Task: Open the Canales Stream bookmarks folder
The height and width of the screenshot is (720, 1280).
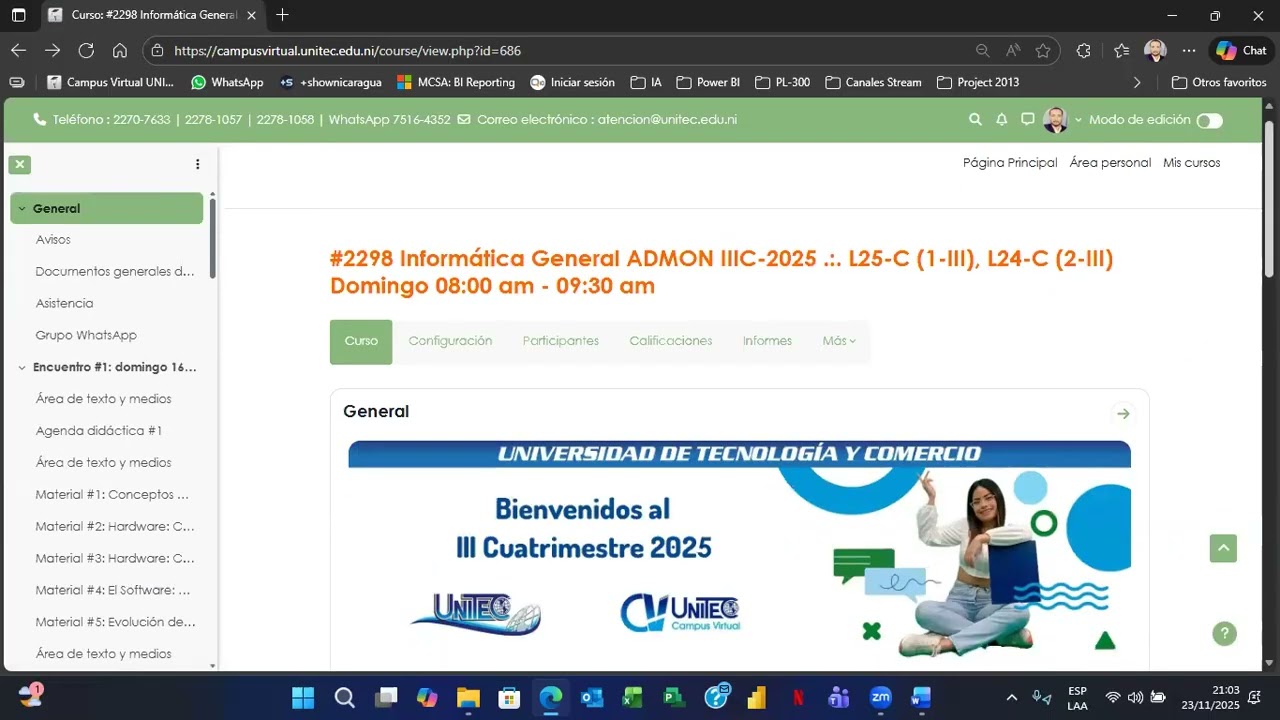Action: (873, 82)
